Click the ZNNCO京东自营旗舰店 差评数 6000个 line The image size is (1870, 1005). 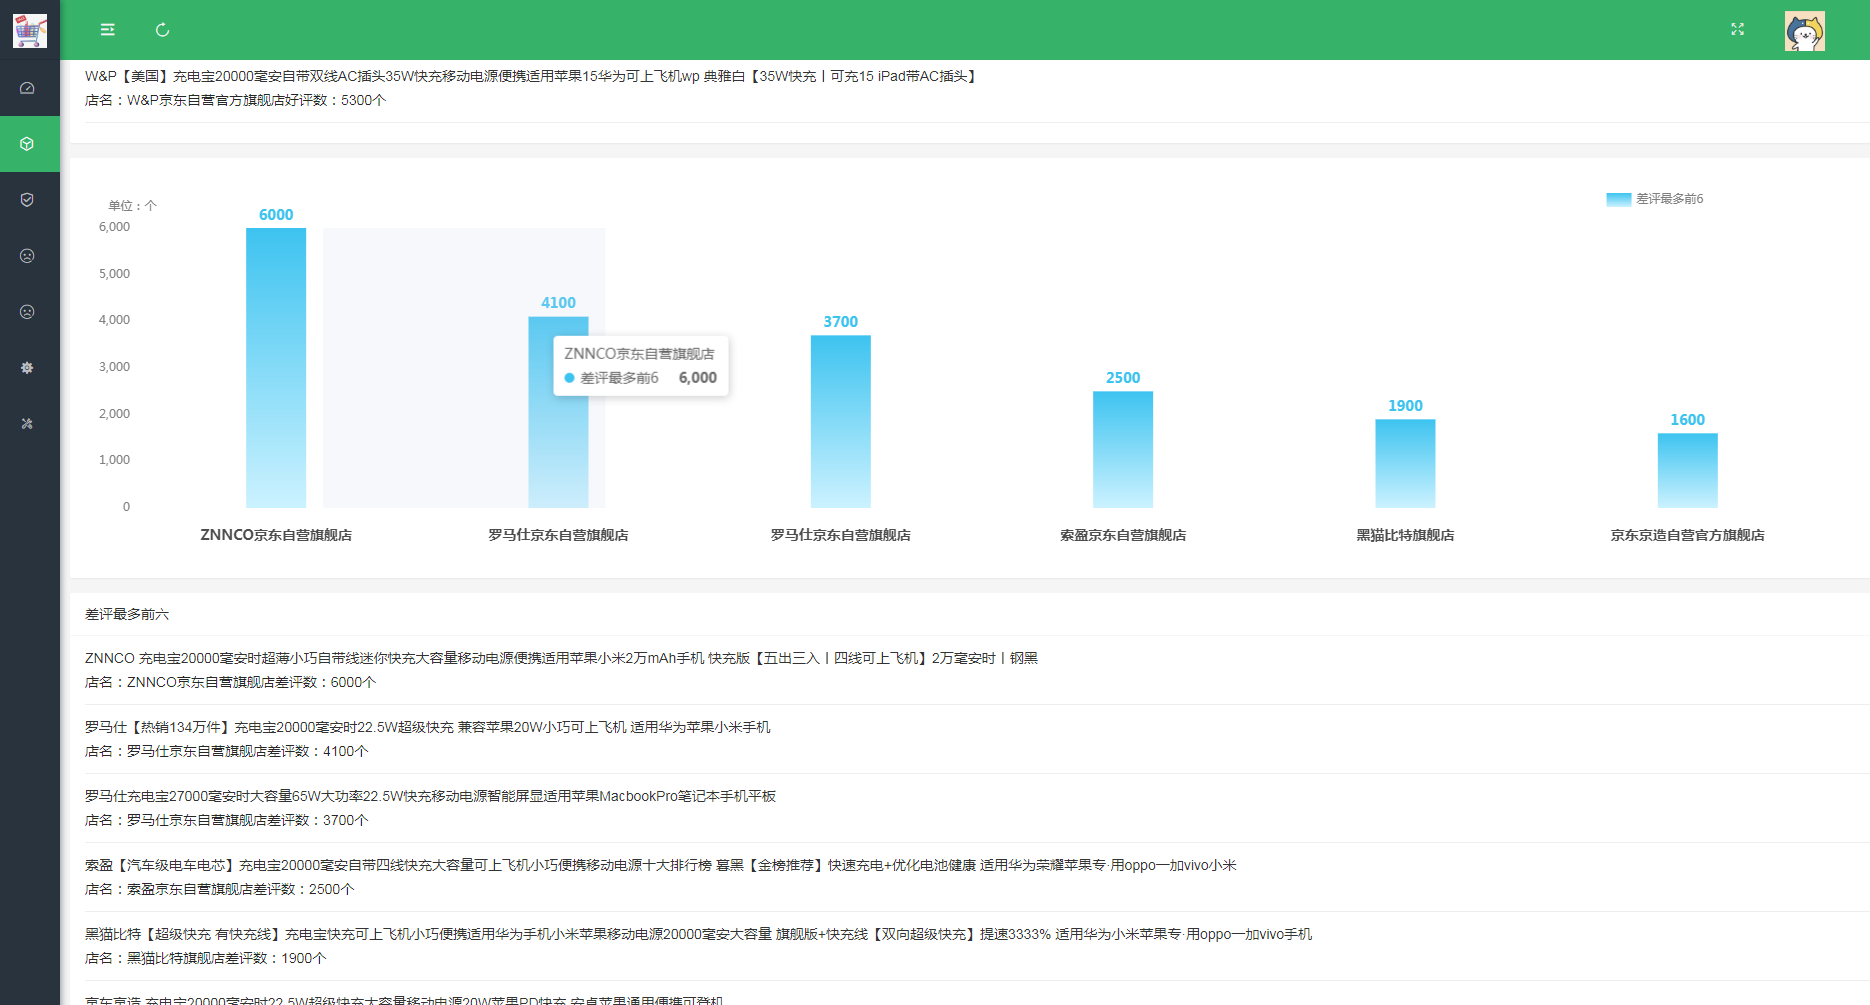click(230, 682)
